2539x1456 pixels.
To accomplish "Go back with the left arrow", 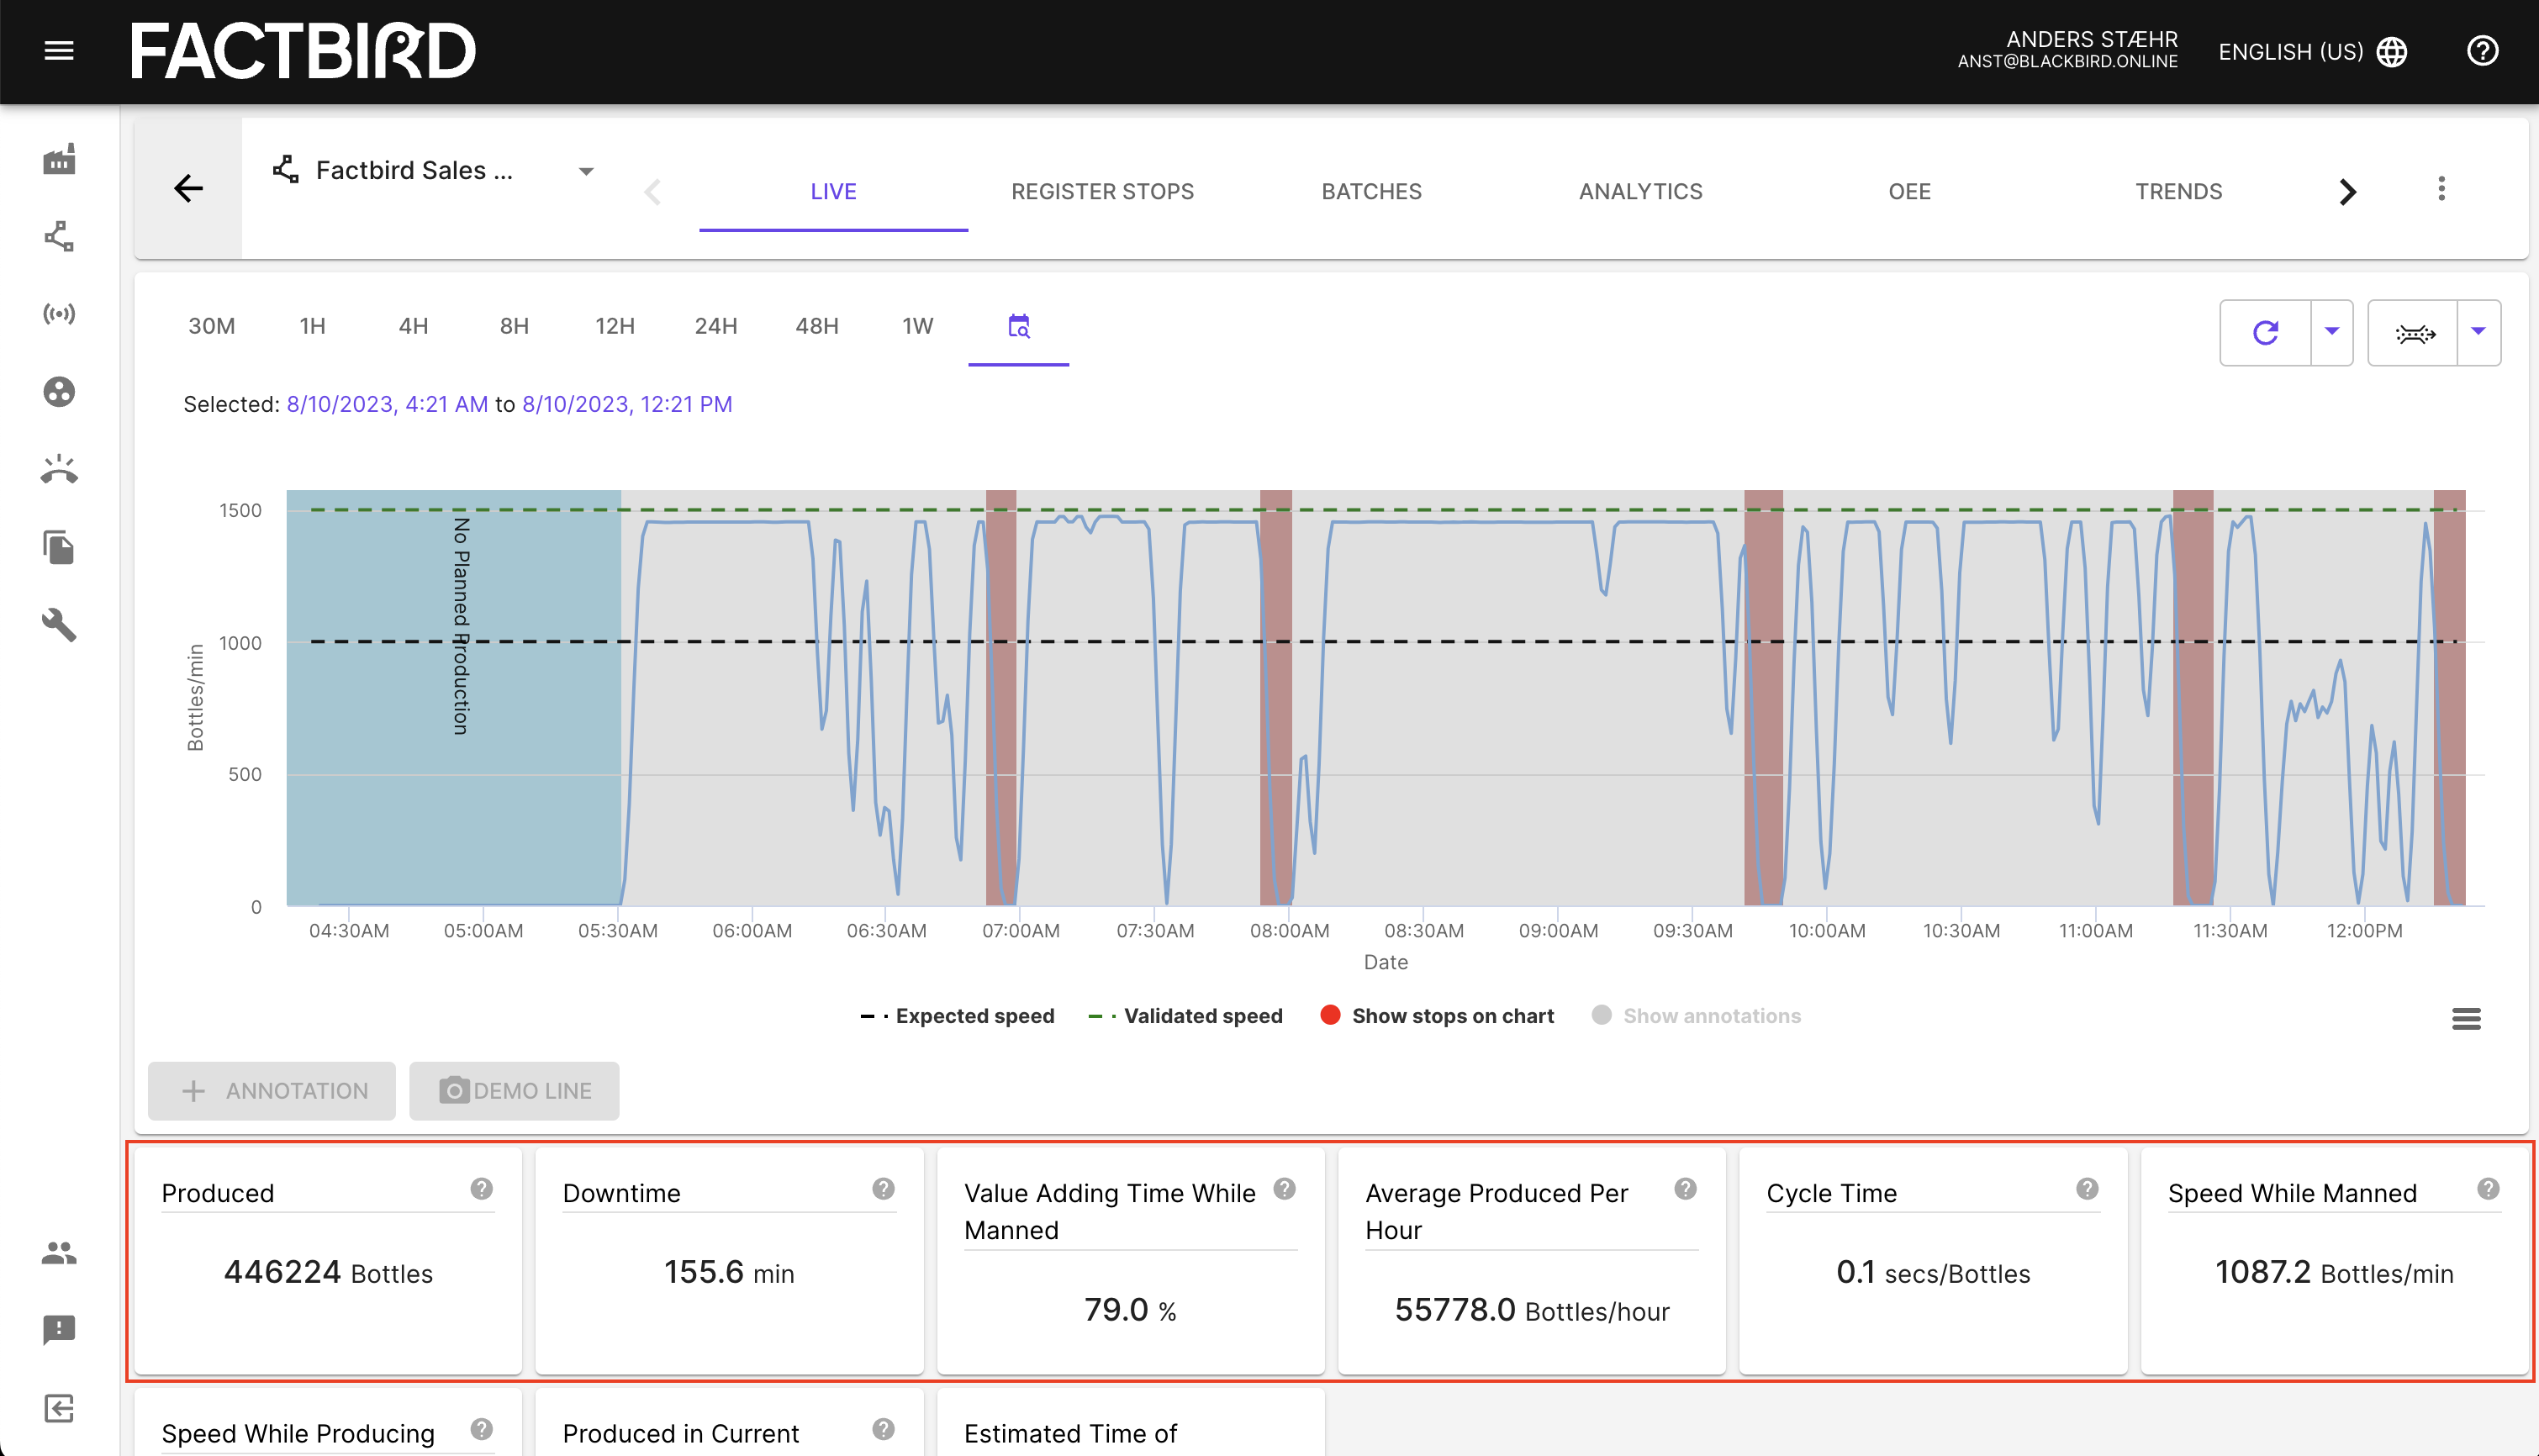I will click(x=188, y=188).
